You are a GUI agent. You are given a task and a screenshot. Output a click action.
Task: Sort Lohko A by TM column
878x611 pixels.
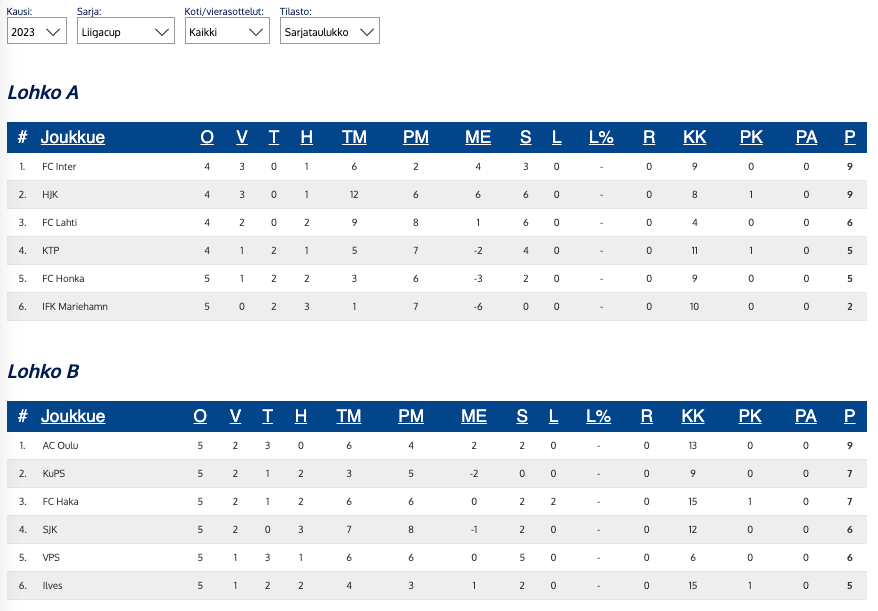tap(354, 138)
